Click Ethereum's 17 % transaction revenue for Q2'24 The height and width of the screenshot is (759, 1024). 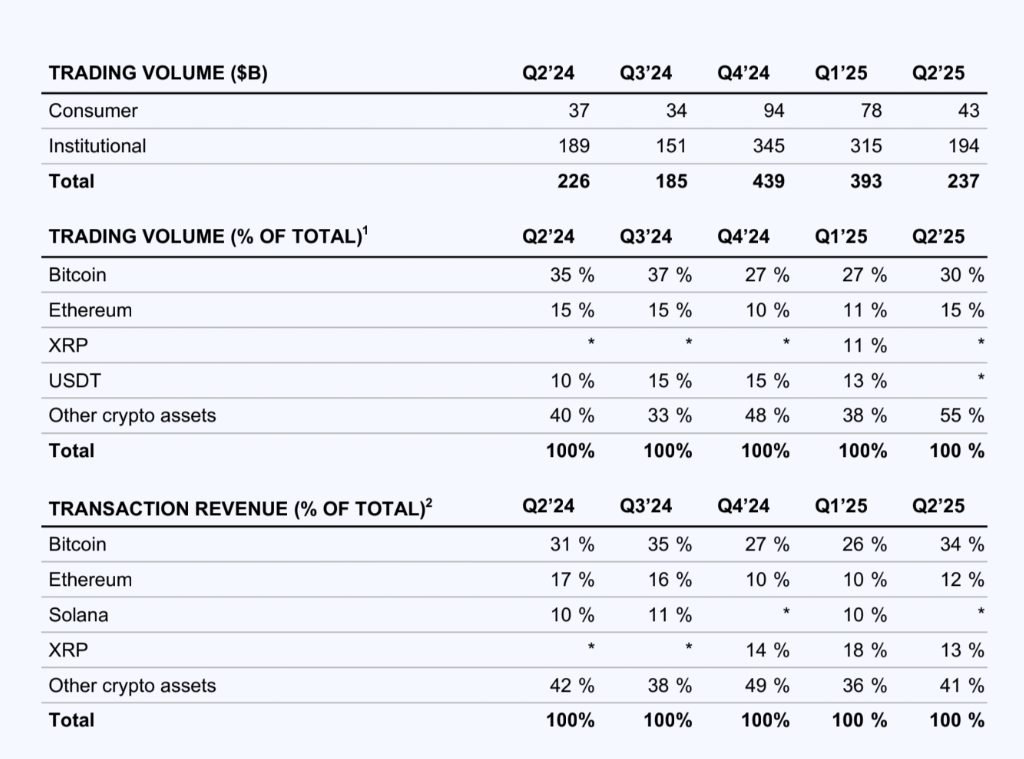(572, 580)
